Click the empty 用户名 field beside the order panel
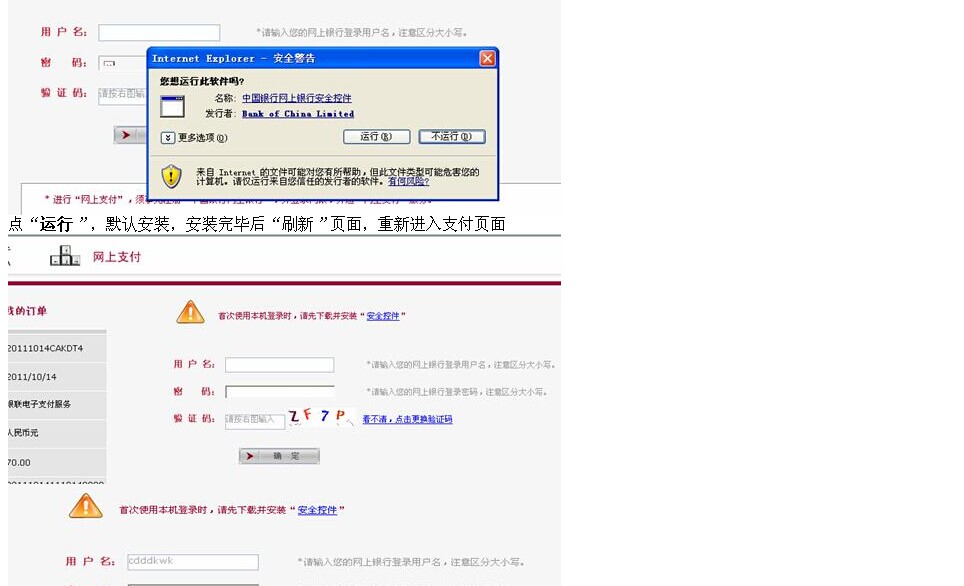The width and height of the screenshot is (964, 586). [279, 365]
